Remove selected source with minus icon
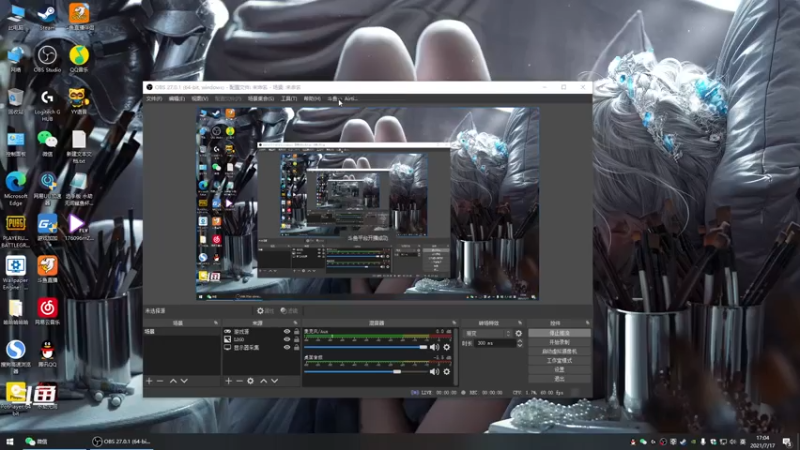The image size is (800, 450). click(x=239, y=381)
